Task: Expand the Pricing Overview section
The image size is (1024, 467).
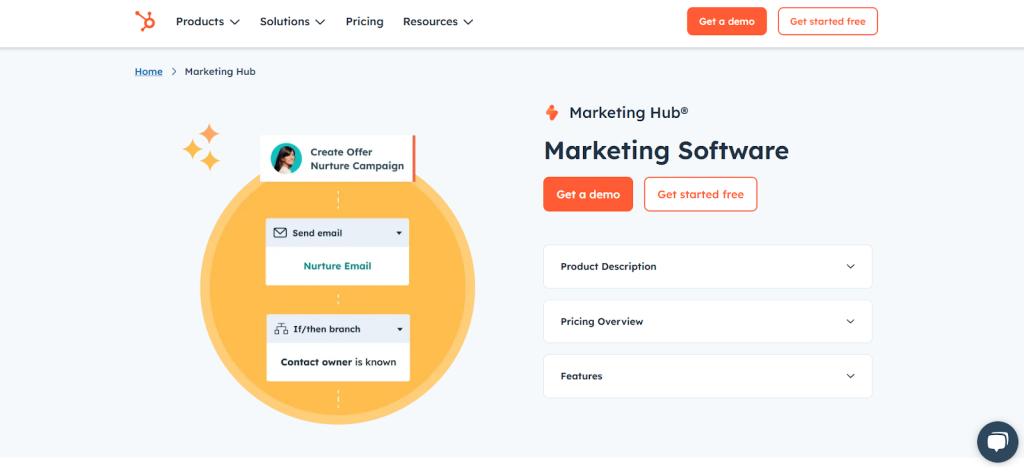Action: tap(708, 321)
